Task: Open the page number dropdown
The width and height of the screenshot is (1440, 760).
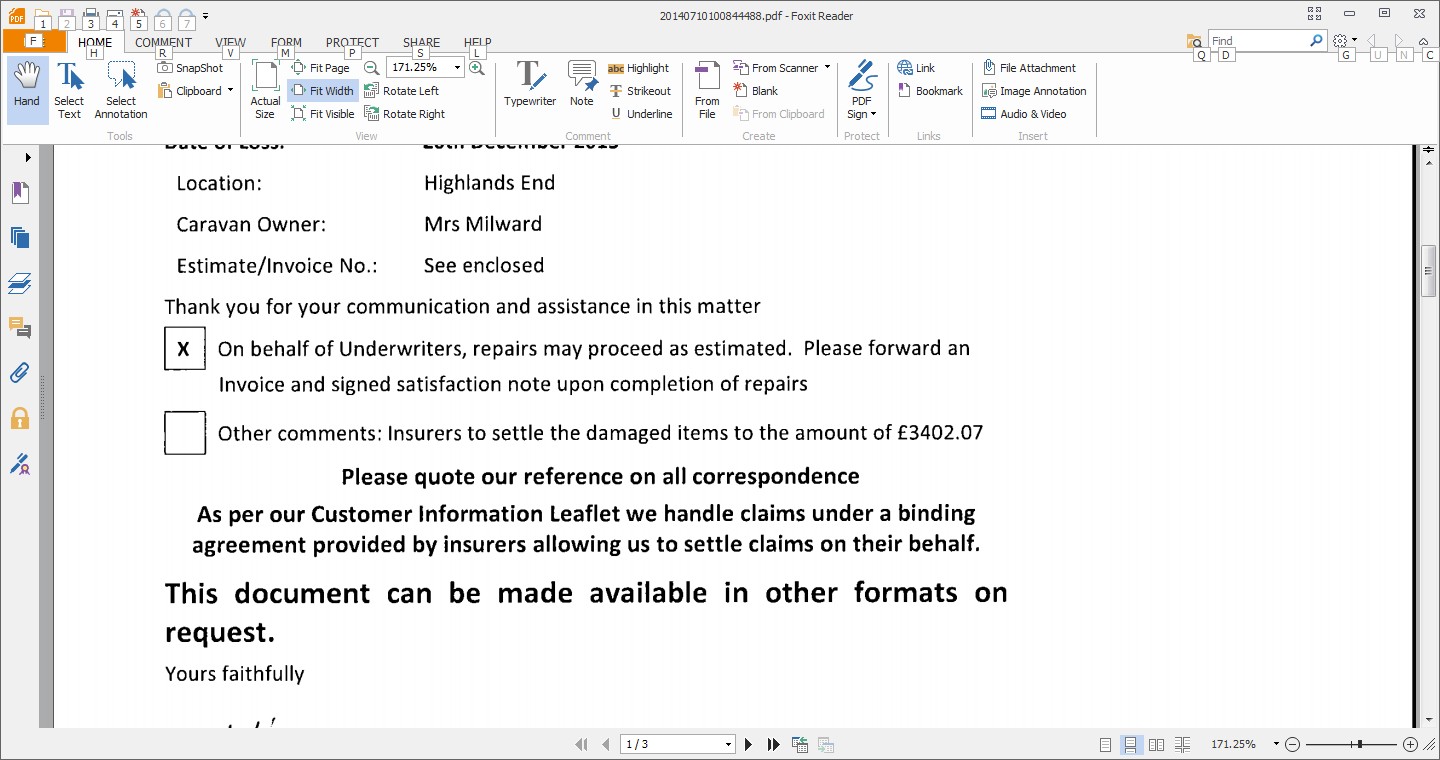Action: [x=728, y=745]
